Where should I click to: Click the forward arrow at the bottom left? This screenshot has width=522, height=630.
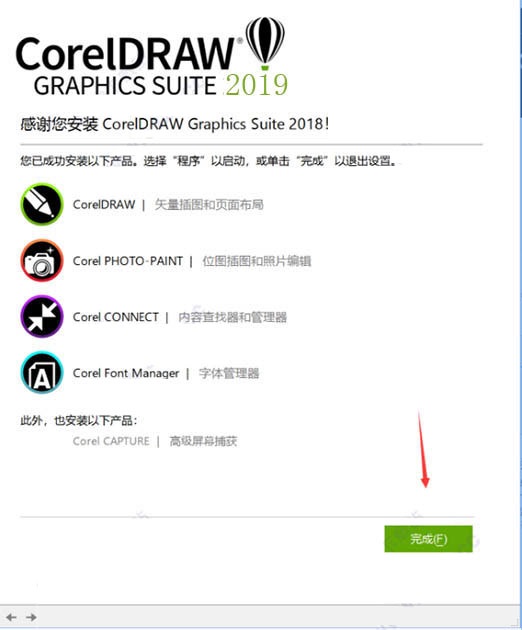[x=31, y=617]
